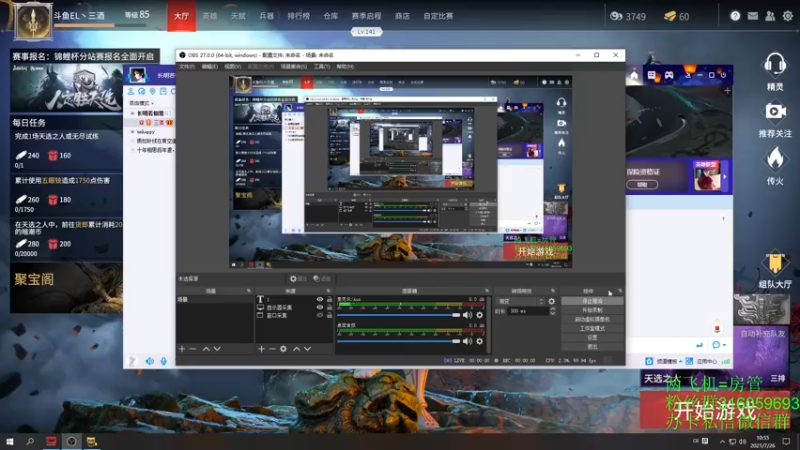The image size is (800, 450).
Task: Open Windows taskbar search
Action: (30, 441)
